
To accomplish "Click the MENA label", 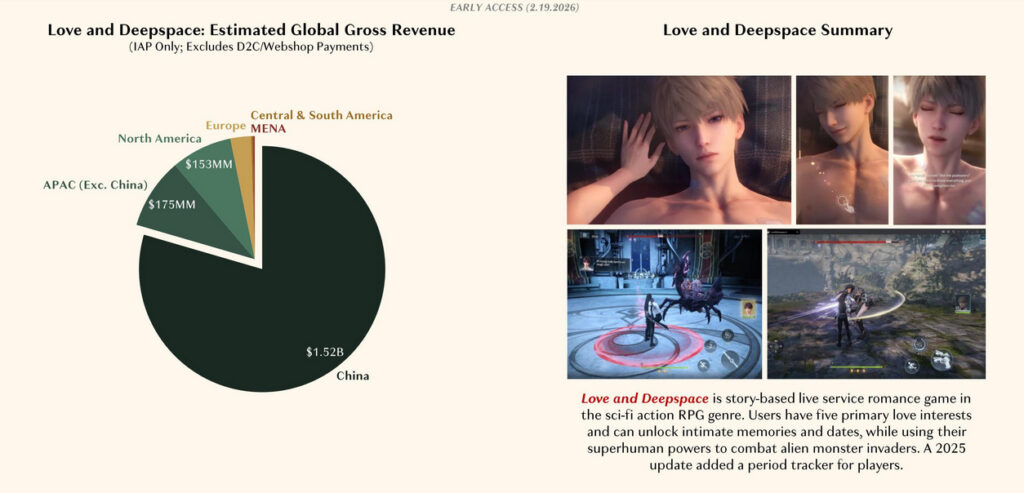I will tap(268, 128).
